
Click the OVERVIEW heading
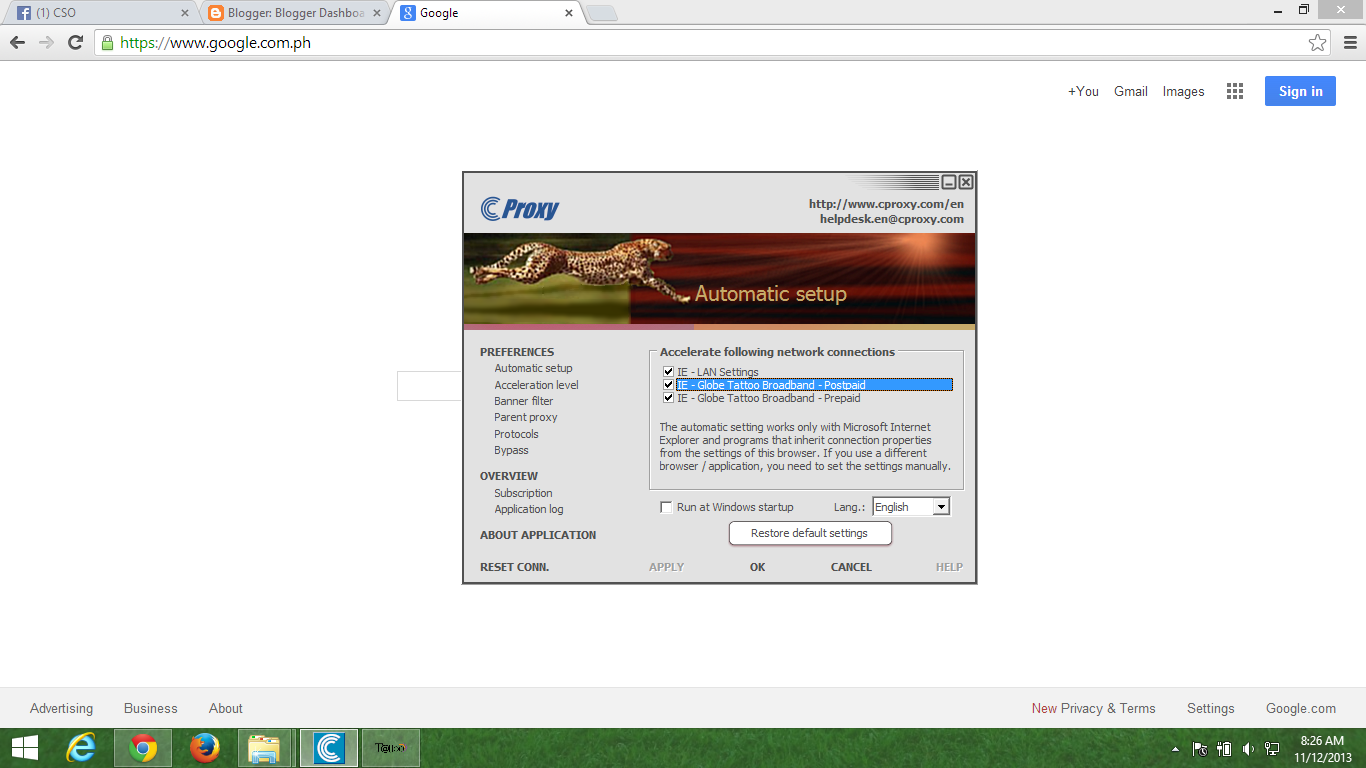click(509, 476)
